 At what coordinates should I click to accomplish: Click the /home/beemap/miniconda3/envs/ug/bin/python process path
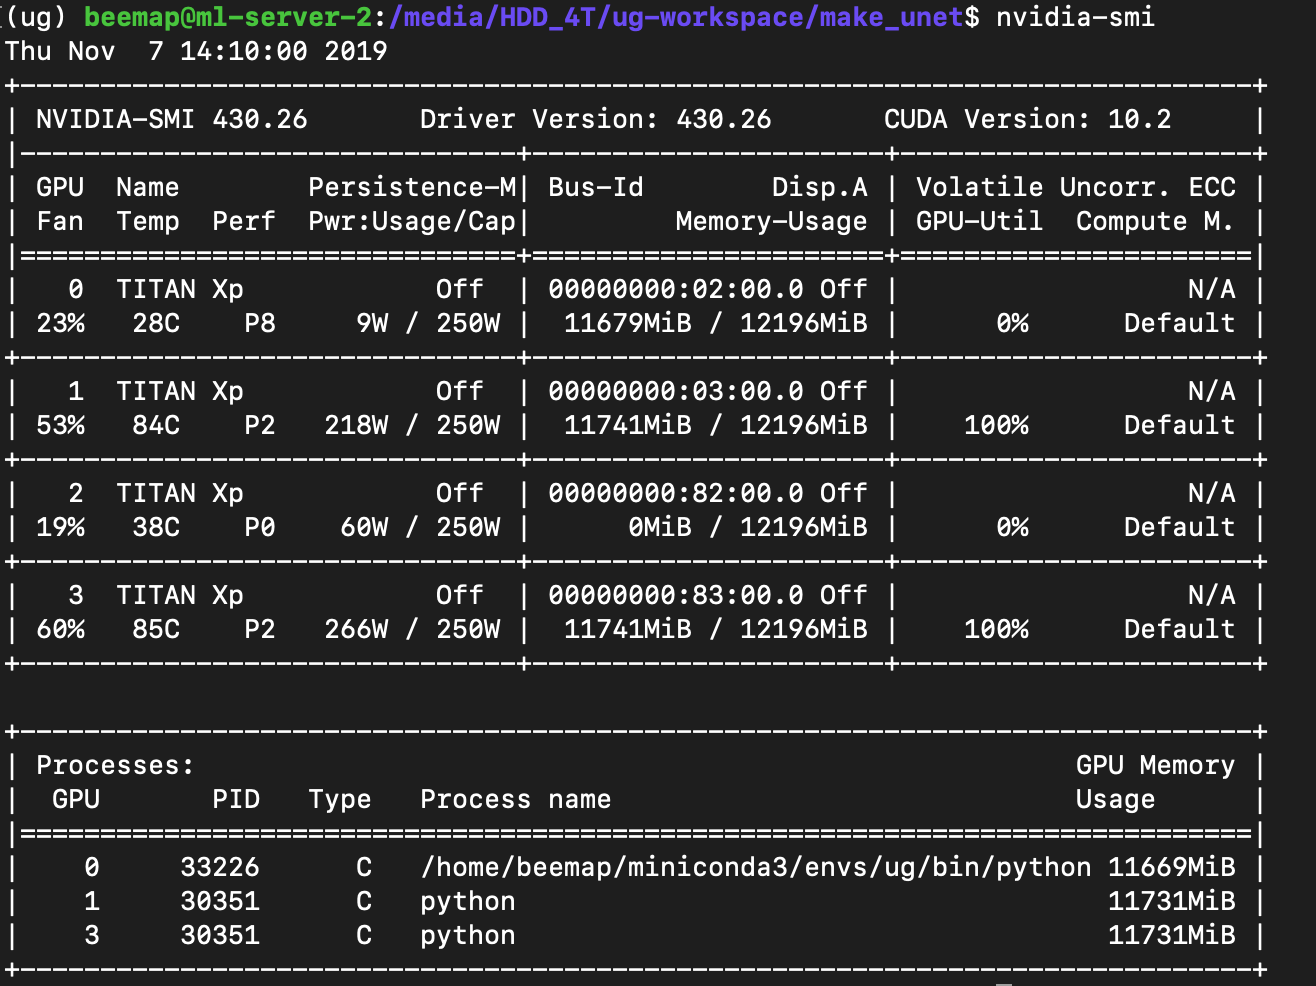click(756, 867)
